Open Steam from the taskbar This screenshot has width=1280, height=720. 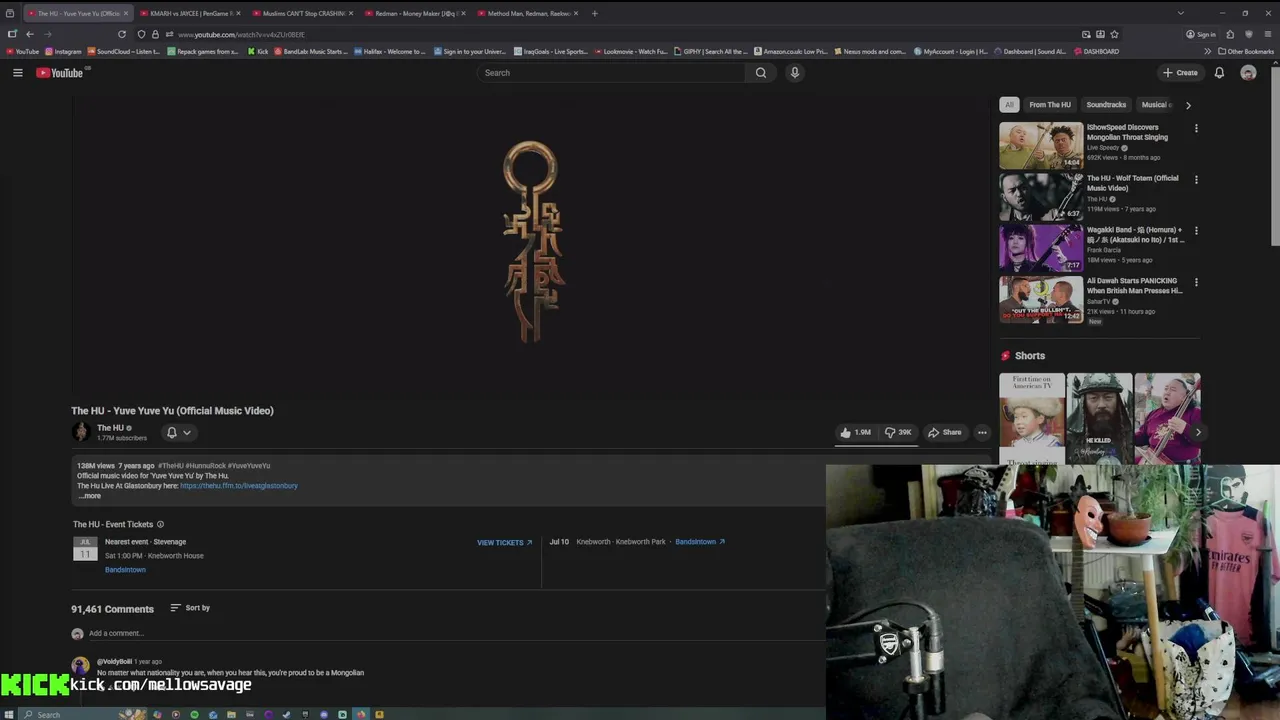(x=286, y=714)
